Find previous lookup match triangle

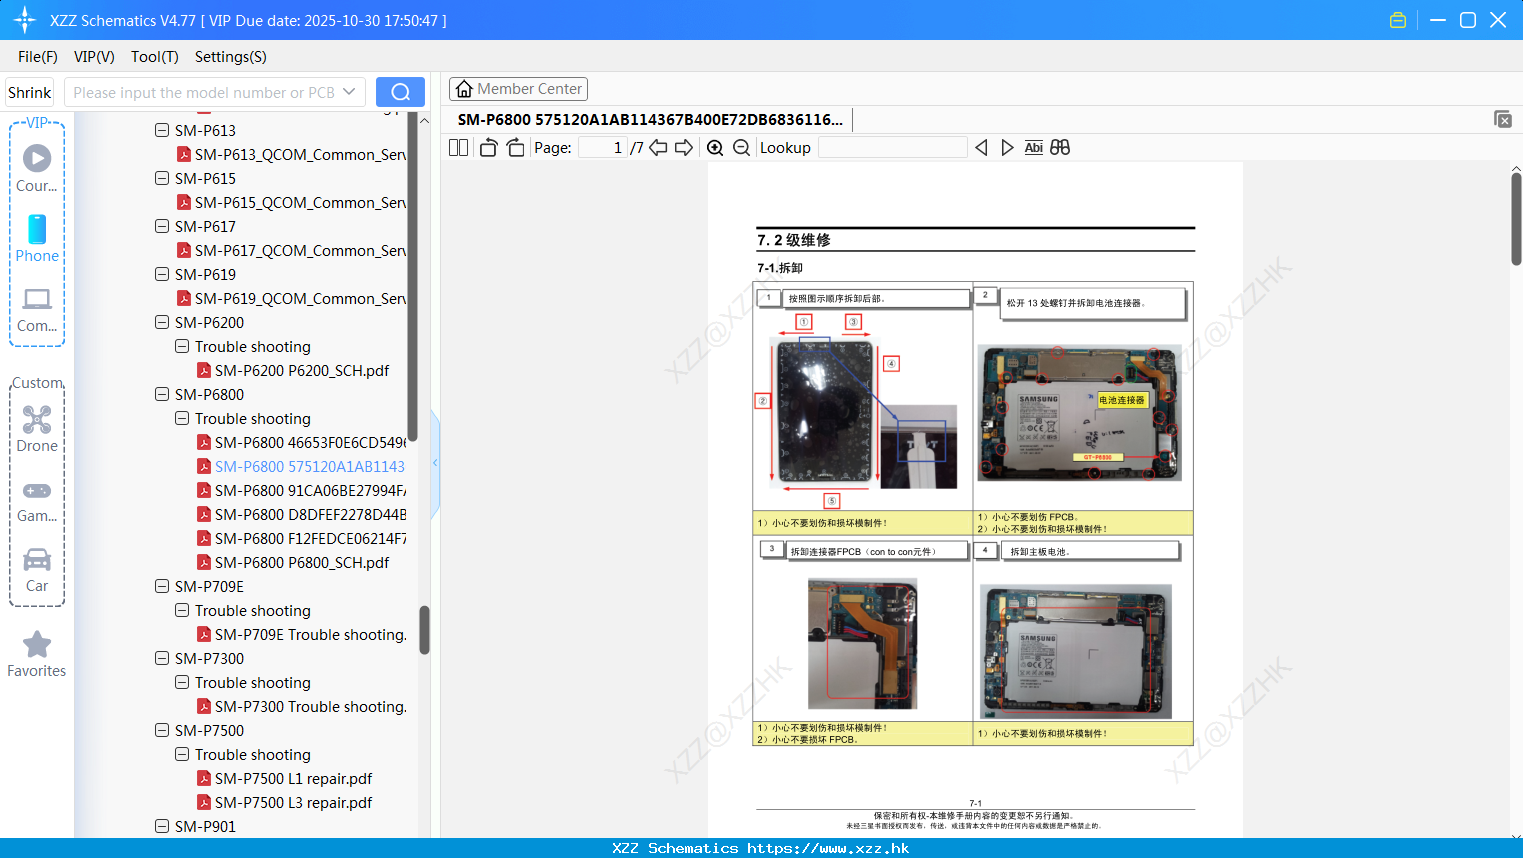[x=981, y=148]
